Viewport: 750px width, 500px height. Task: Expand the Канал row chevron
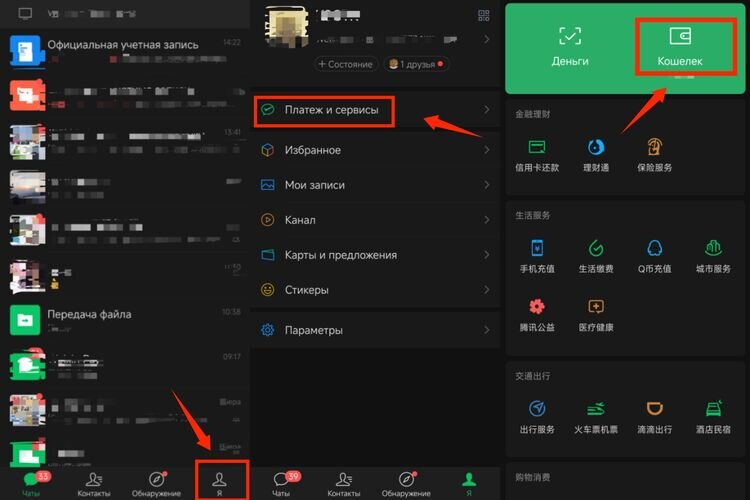486,220
